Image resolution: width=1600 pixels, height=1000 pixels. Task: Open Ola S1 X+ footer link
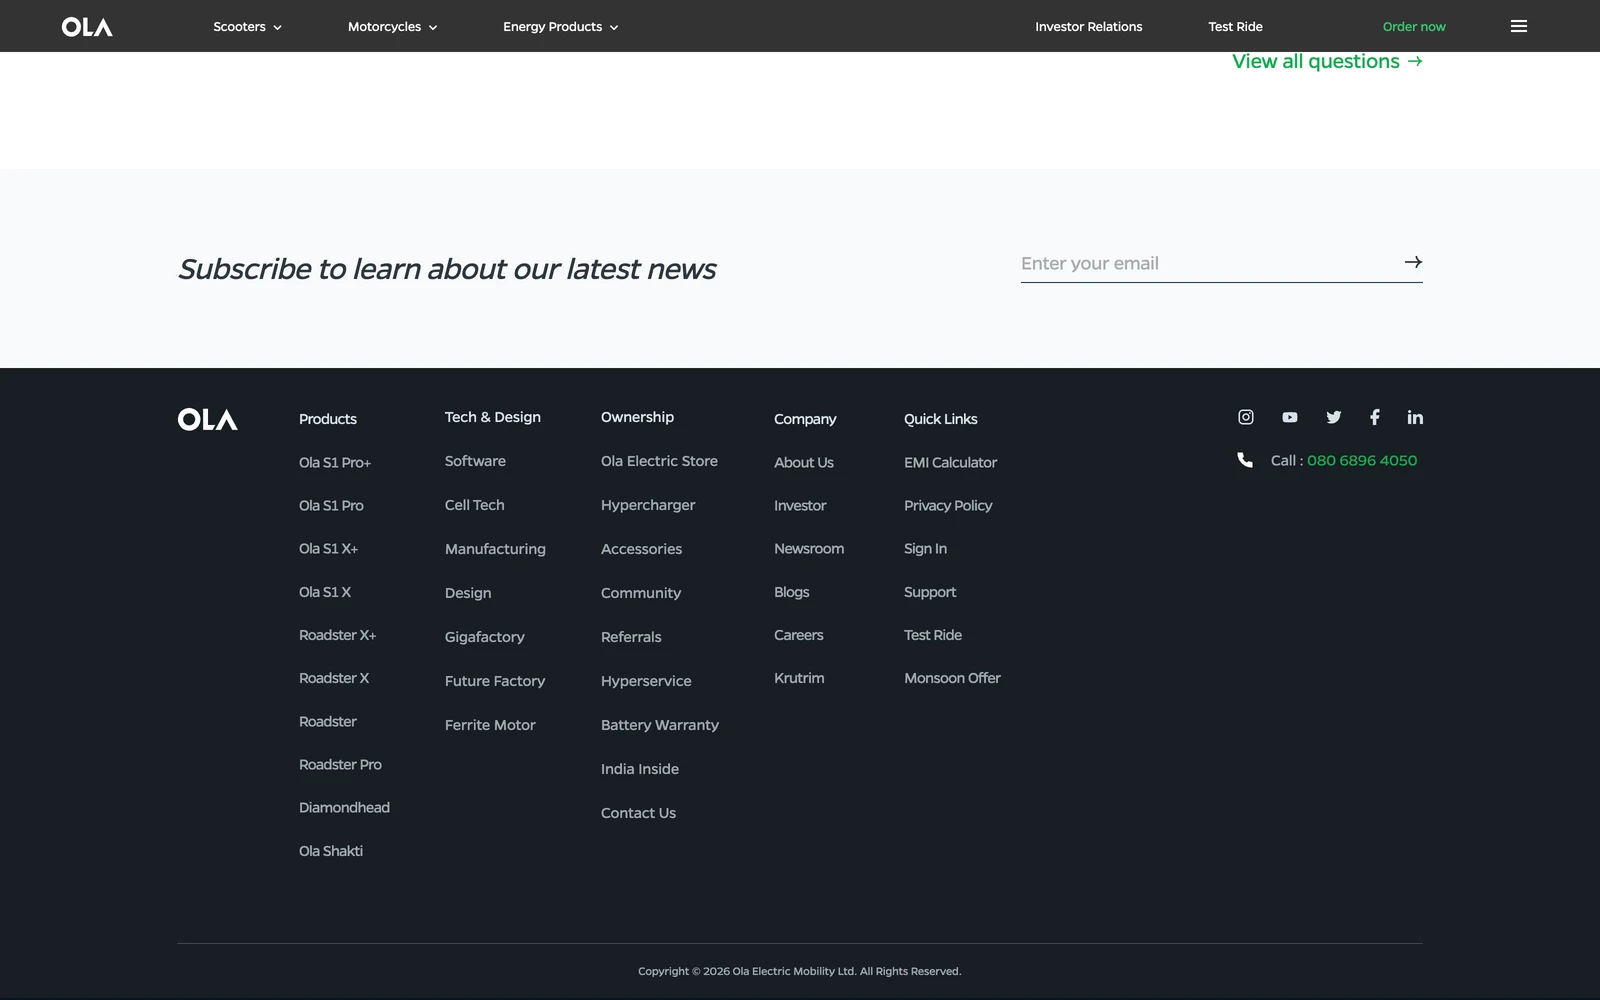[x=328, y=548]
